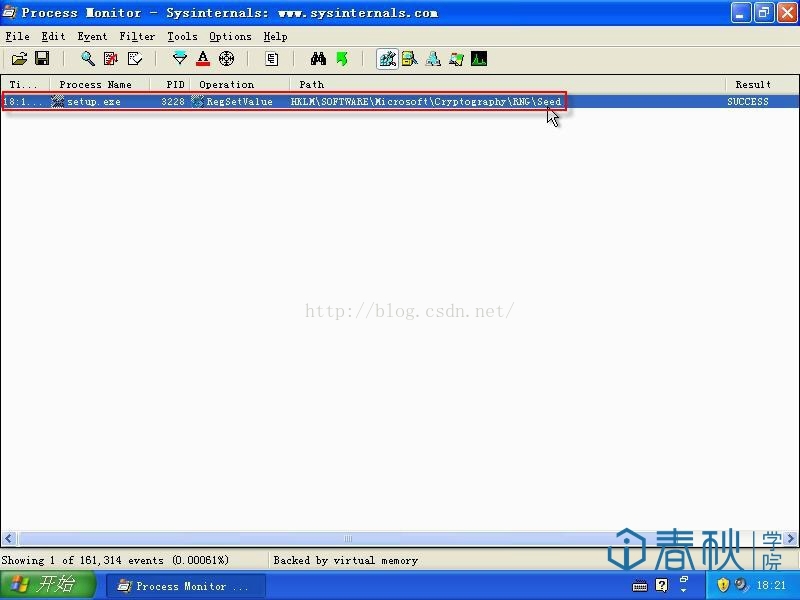
Task: Click the Showing 1 of 161,314 events status
Action: [115, 560]
